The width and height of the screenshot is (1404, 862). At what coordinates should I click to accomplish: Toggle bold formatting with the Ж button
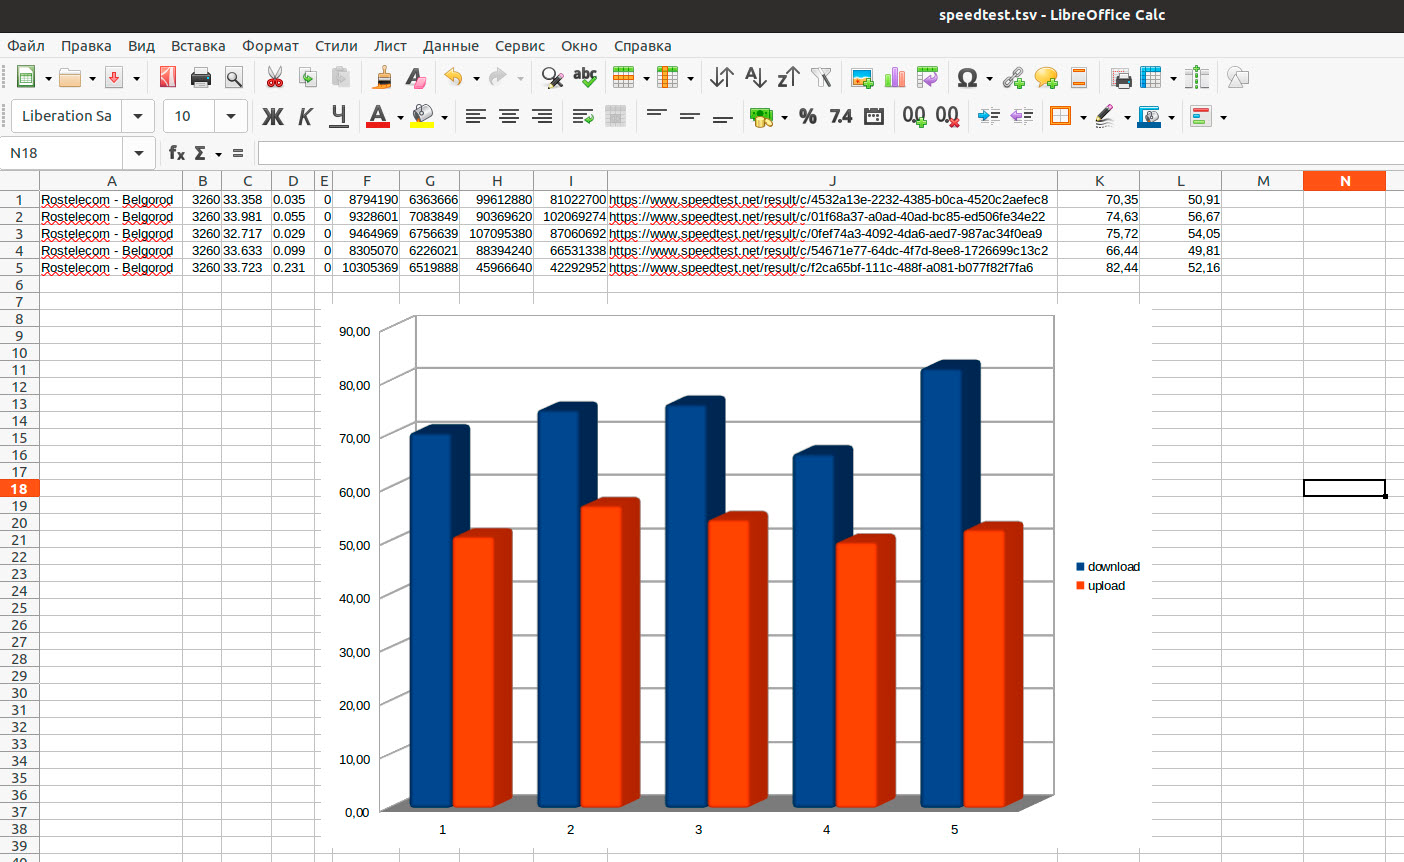click(272, 117)
